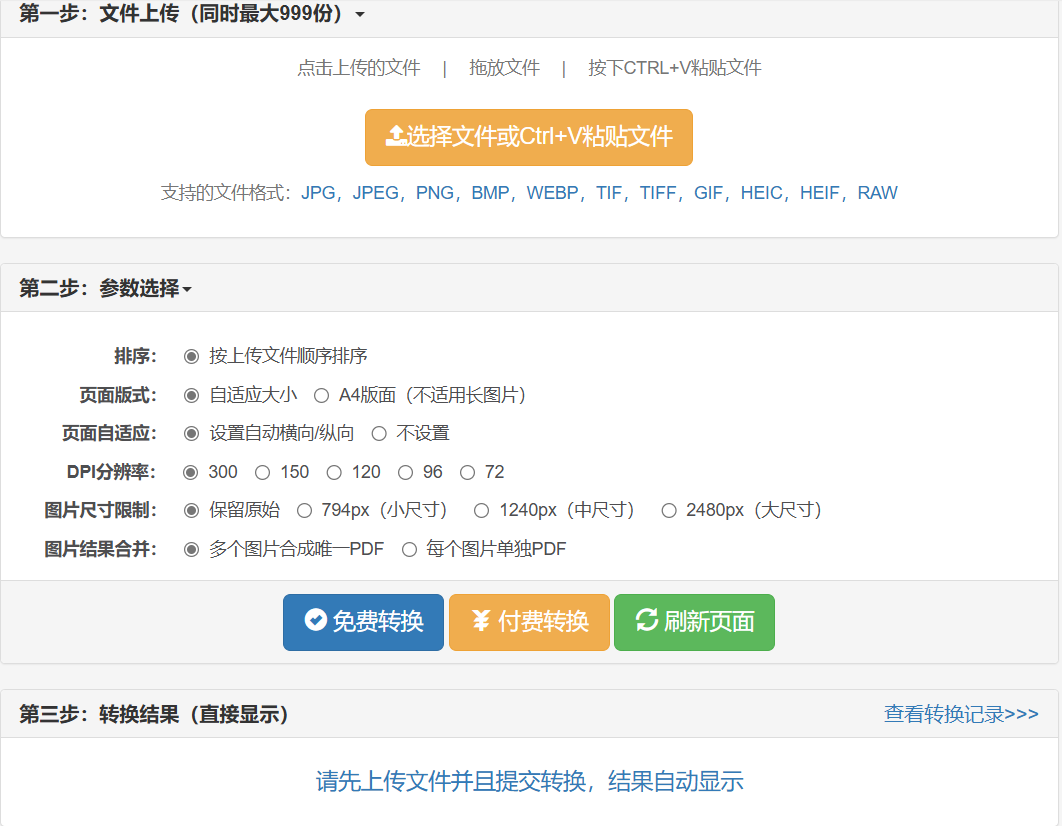Set DPI resolution to 72
The height and width of the screenshot is (826, 1062).
466,471
